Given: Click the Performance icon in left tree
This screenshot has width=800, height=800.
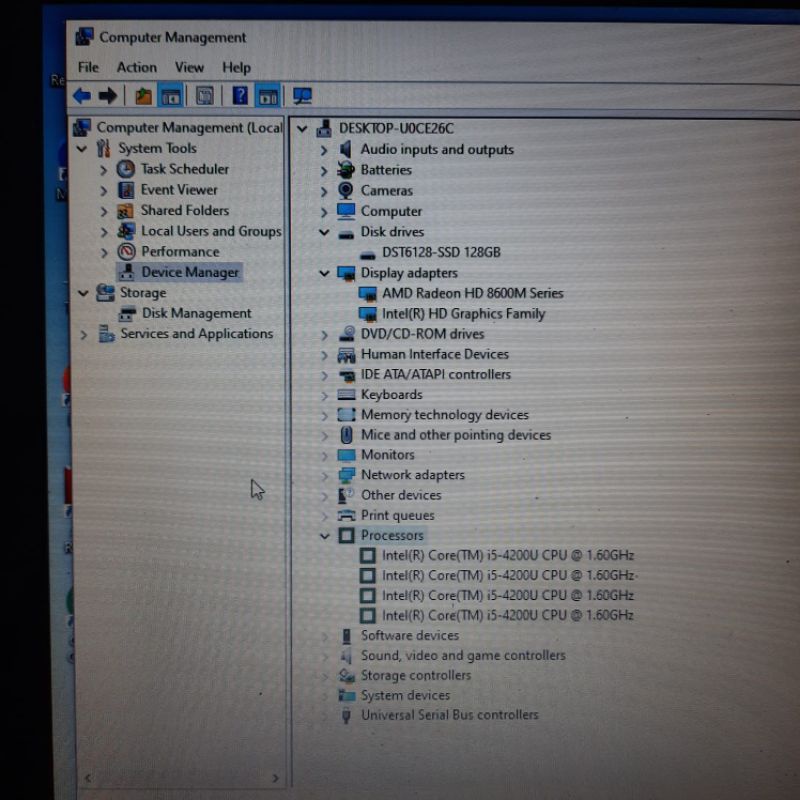Looking at the screenshot, I should [126, 252].
